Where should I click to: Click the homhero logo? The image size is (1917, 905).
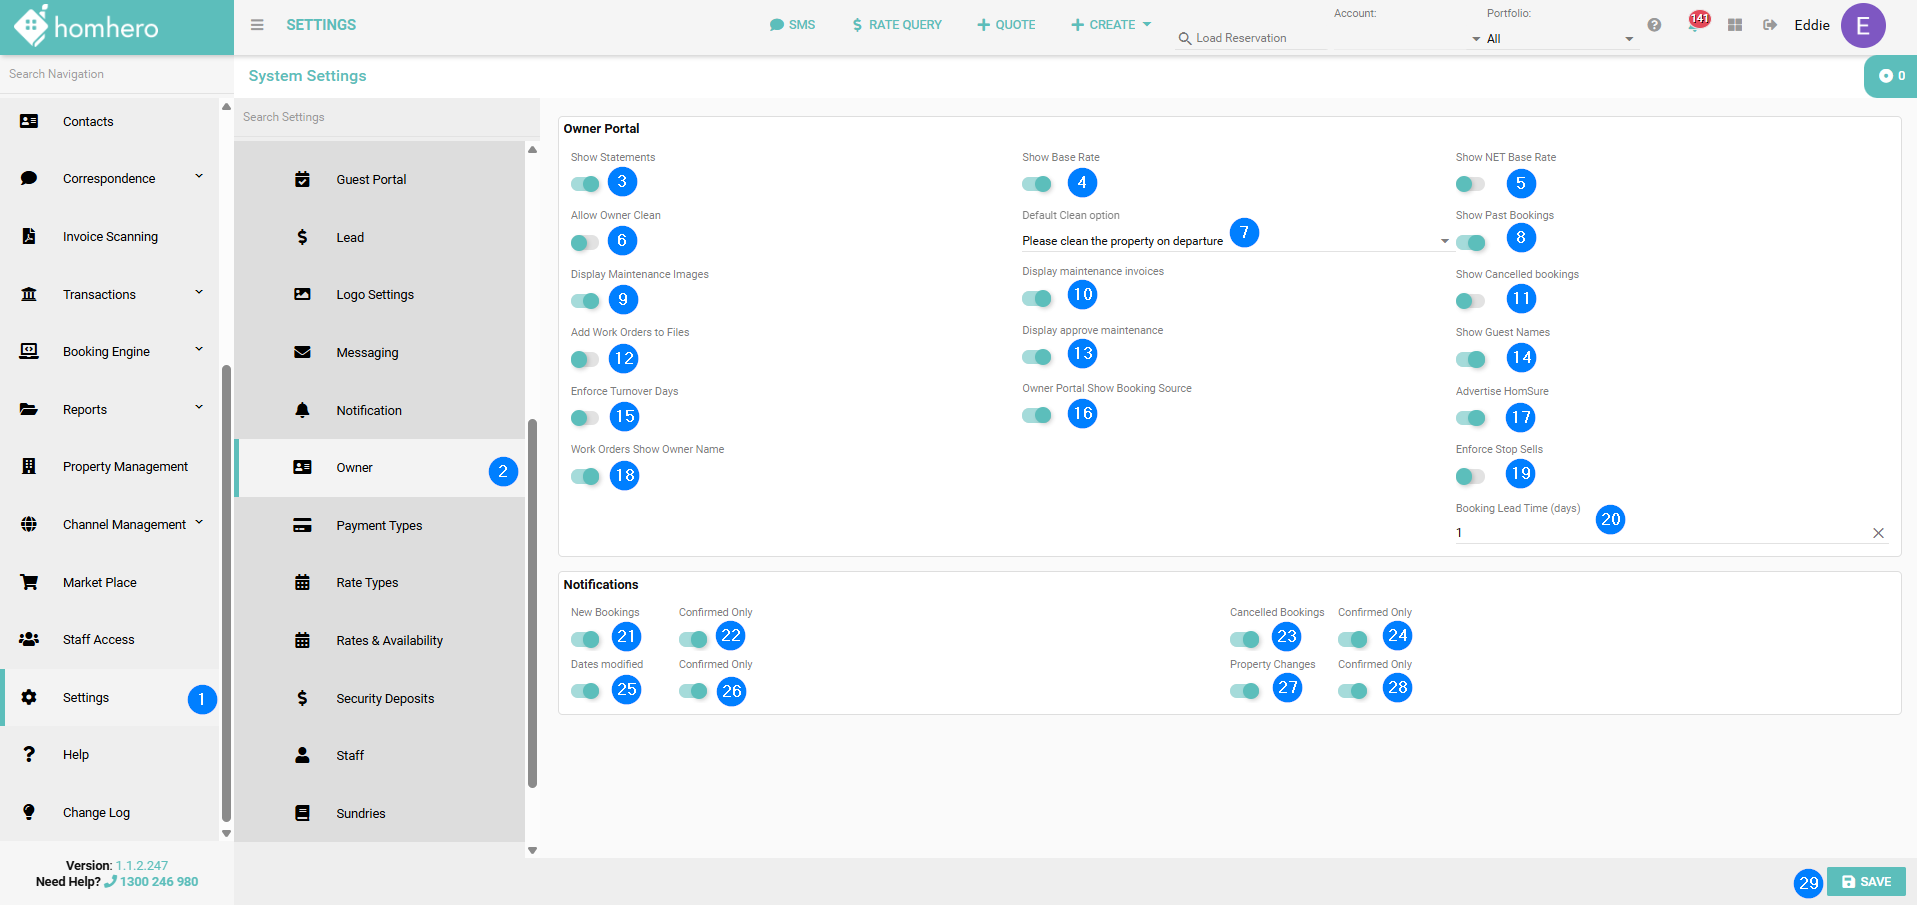click(88, 27)
